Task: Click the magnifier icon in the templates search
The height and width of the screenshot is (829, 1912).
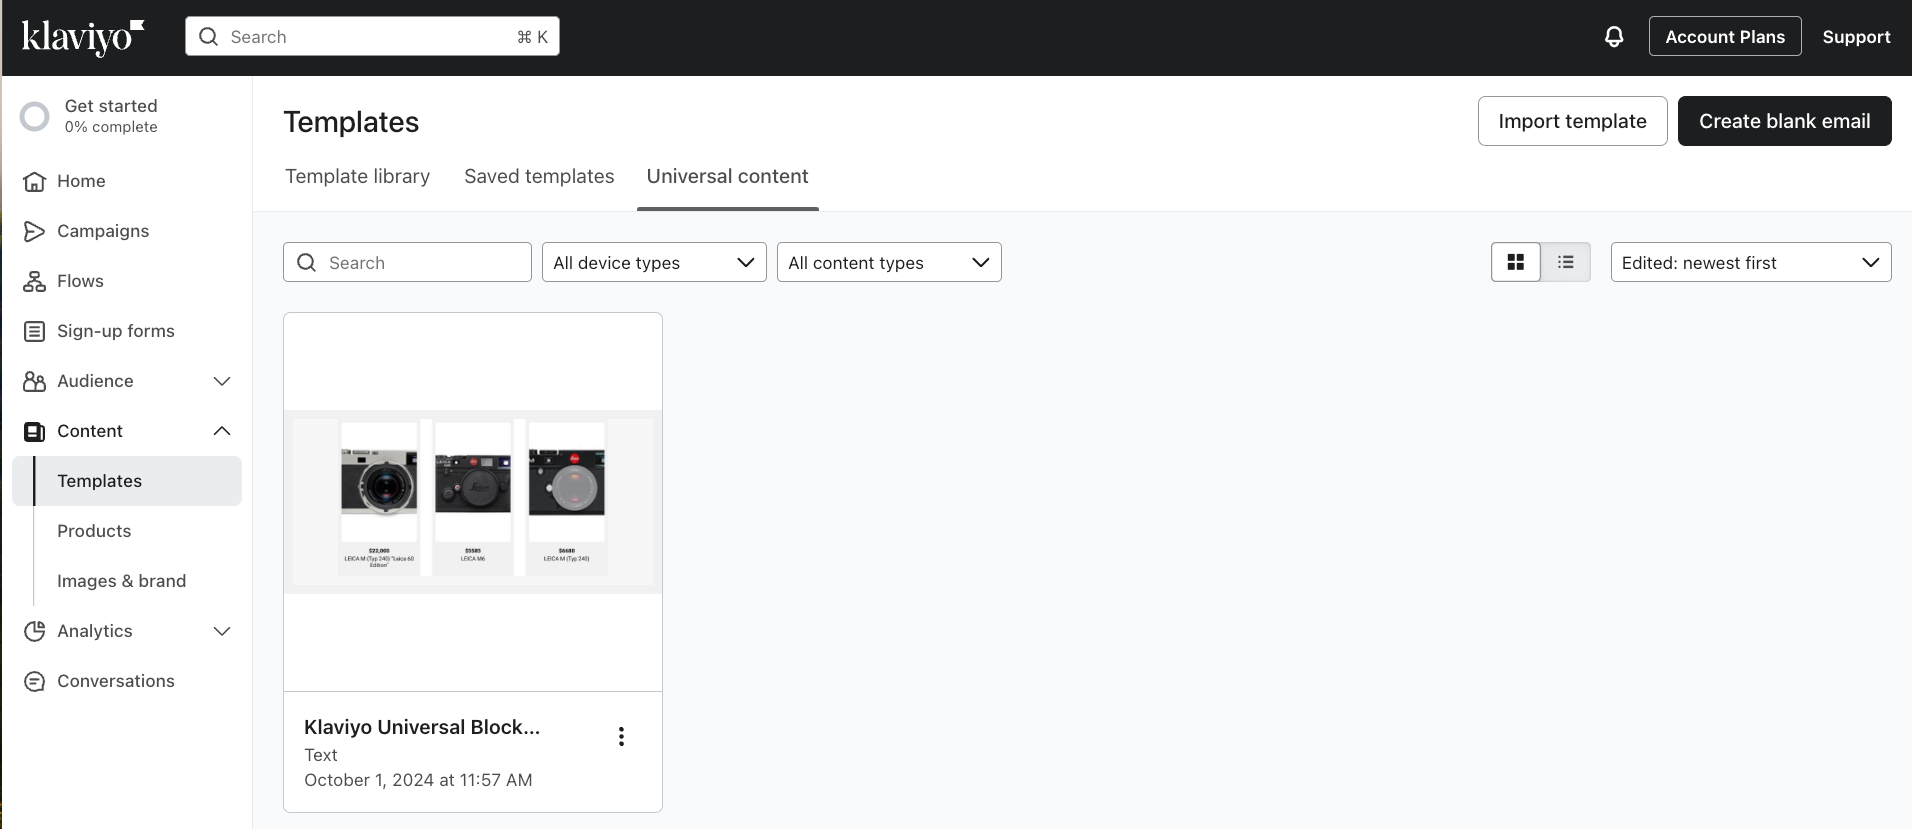Action: coord(307,263)
